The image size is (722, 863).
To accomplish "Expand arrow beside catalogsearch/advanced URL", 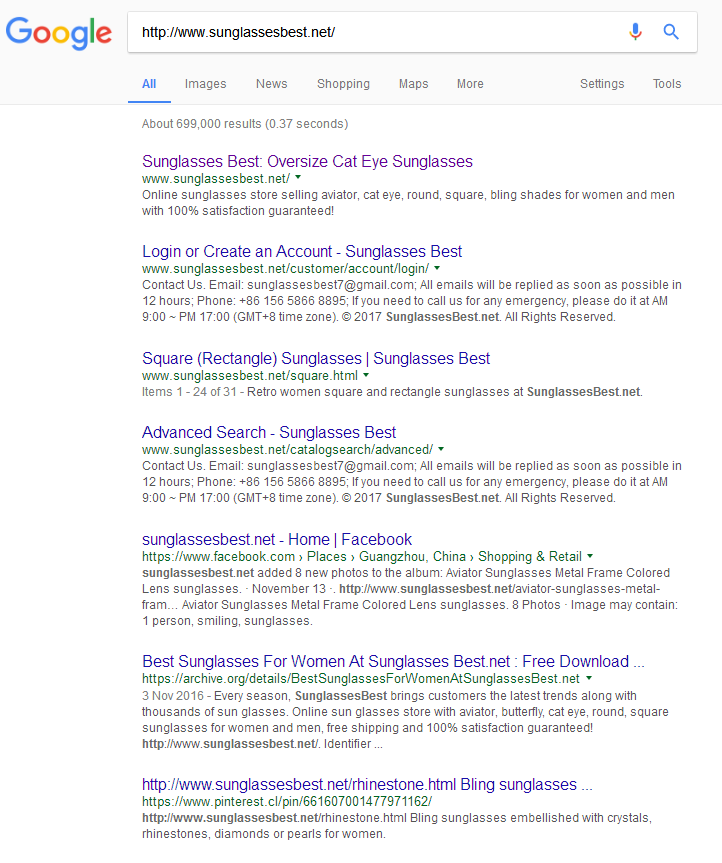I will 441,449.
